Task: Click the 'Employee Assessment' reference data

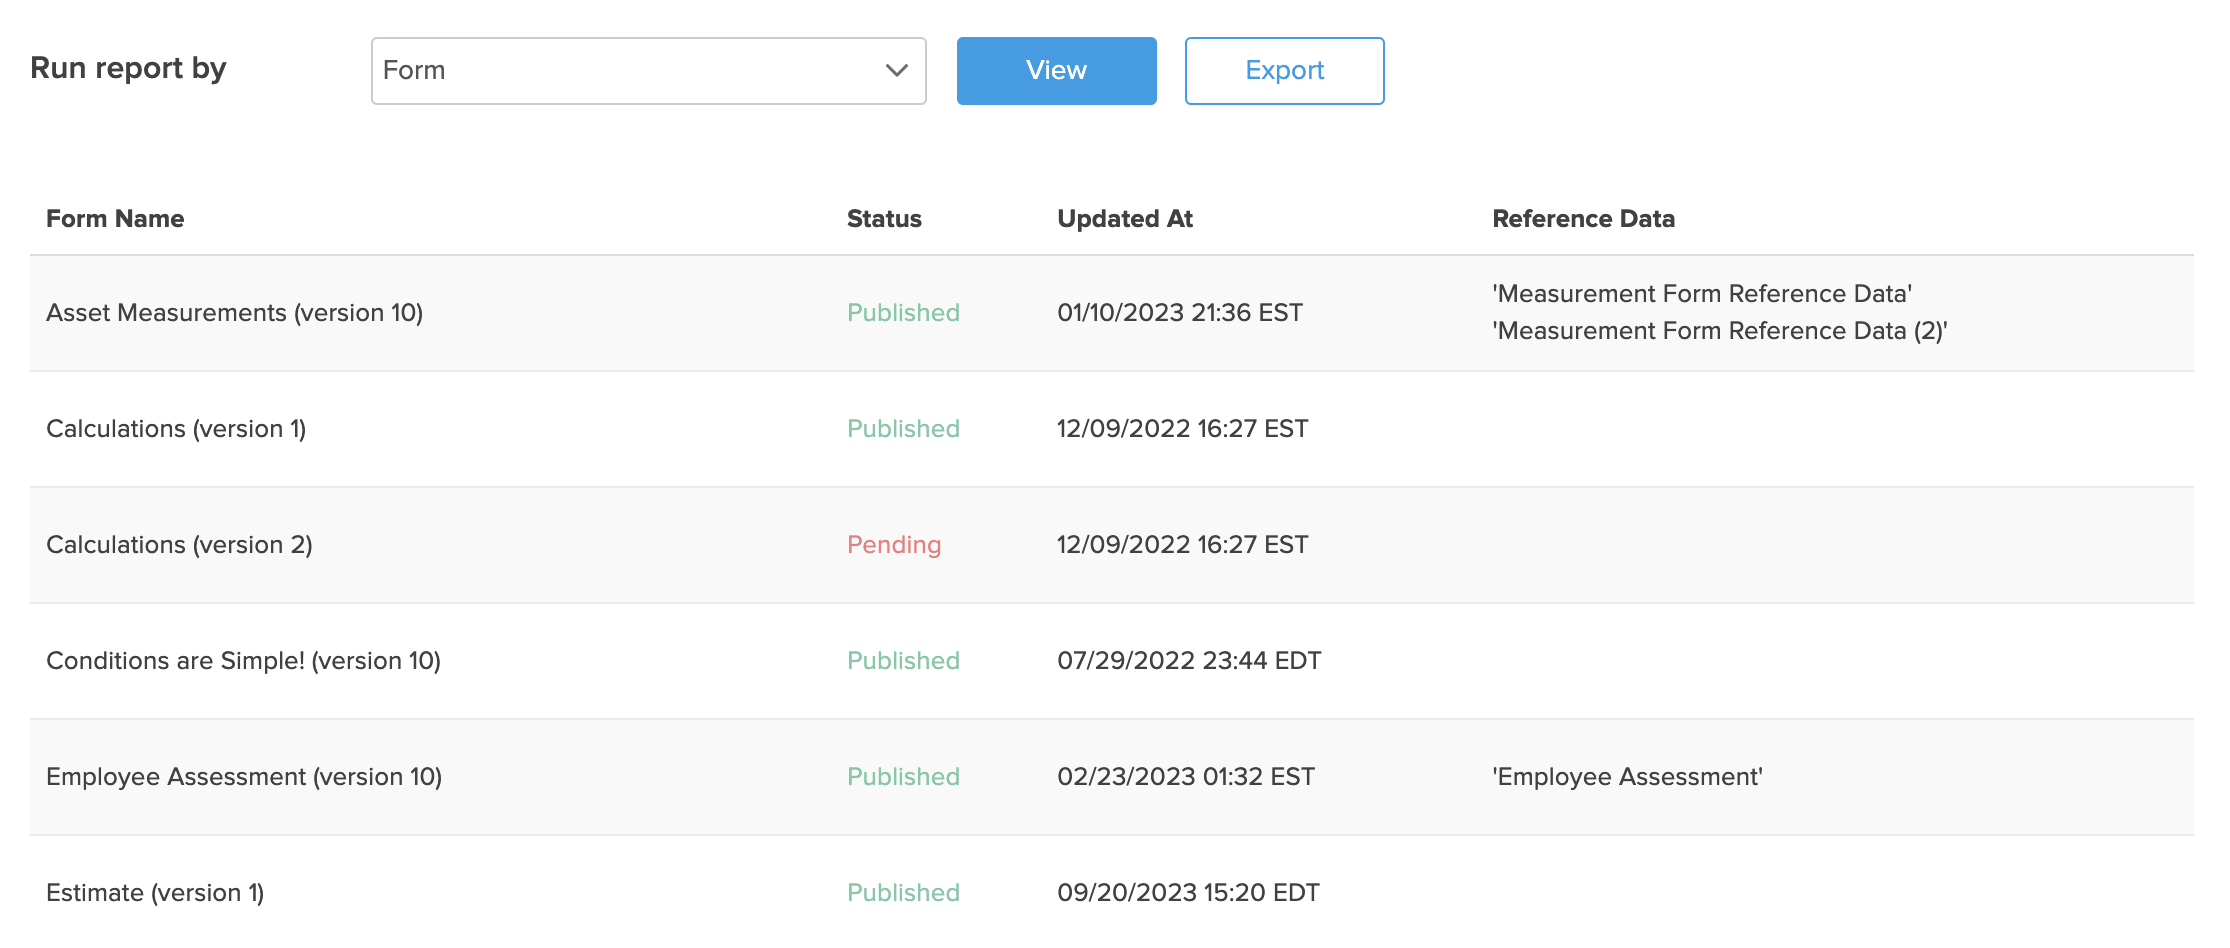Action: click(1627, 777)
